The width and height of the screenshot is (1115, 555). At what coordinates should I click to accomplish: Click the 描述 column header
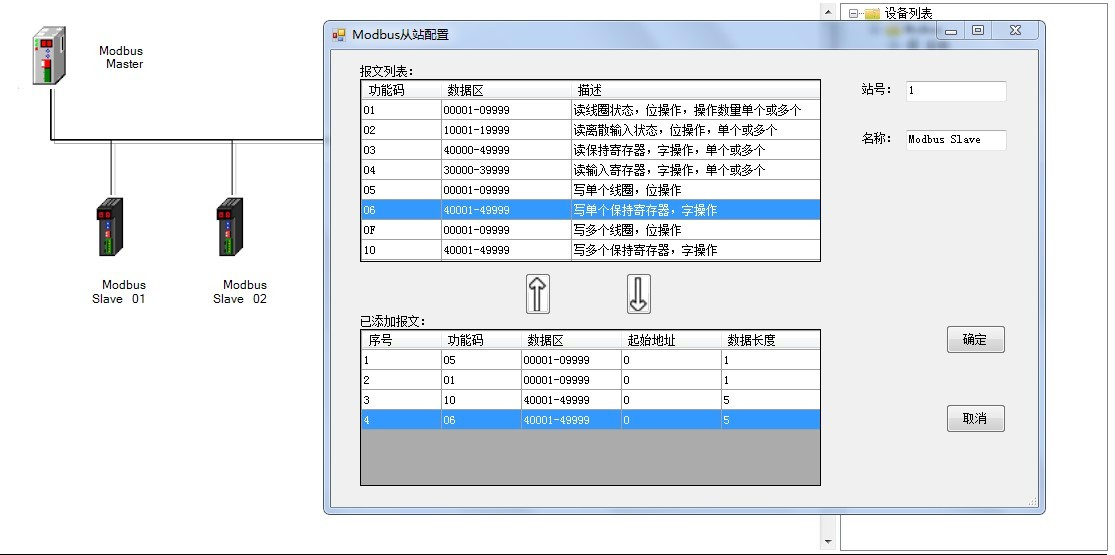[696, 90]
